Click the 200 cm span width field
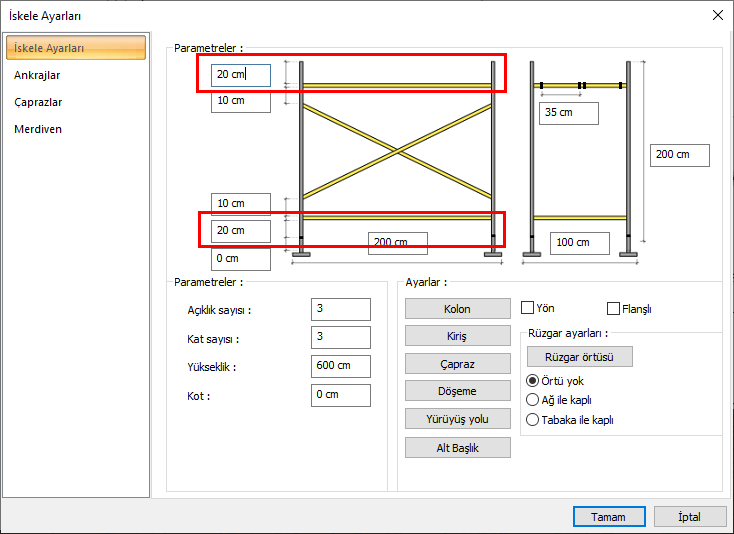Screen dimensions: 734x534 point(397,243)
